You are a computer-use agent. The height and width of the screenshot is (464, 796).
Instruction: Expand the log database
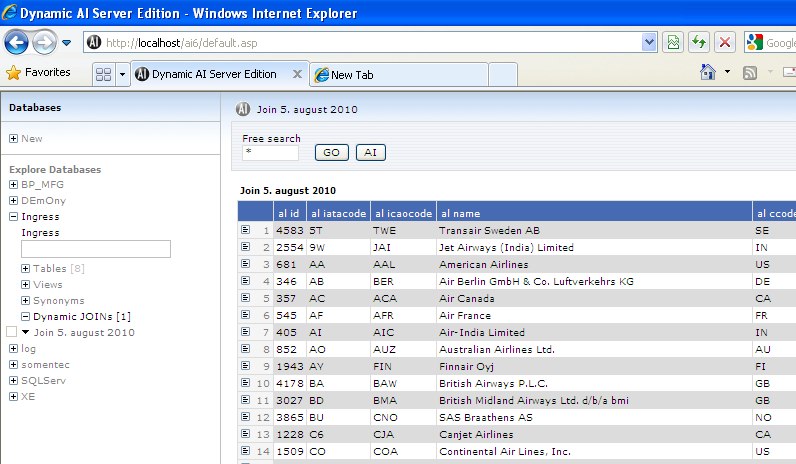(x=14, y=348)
